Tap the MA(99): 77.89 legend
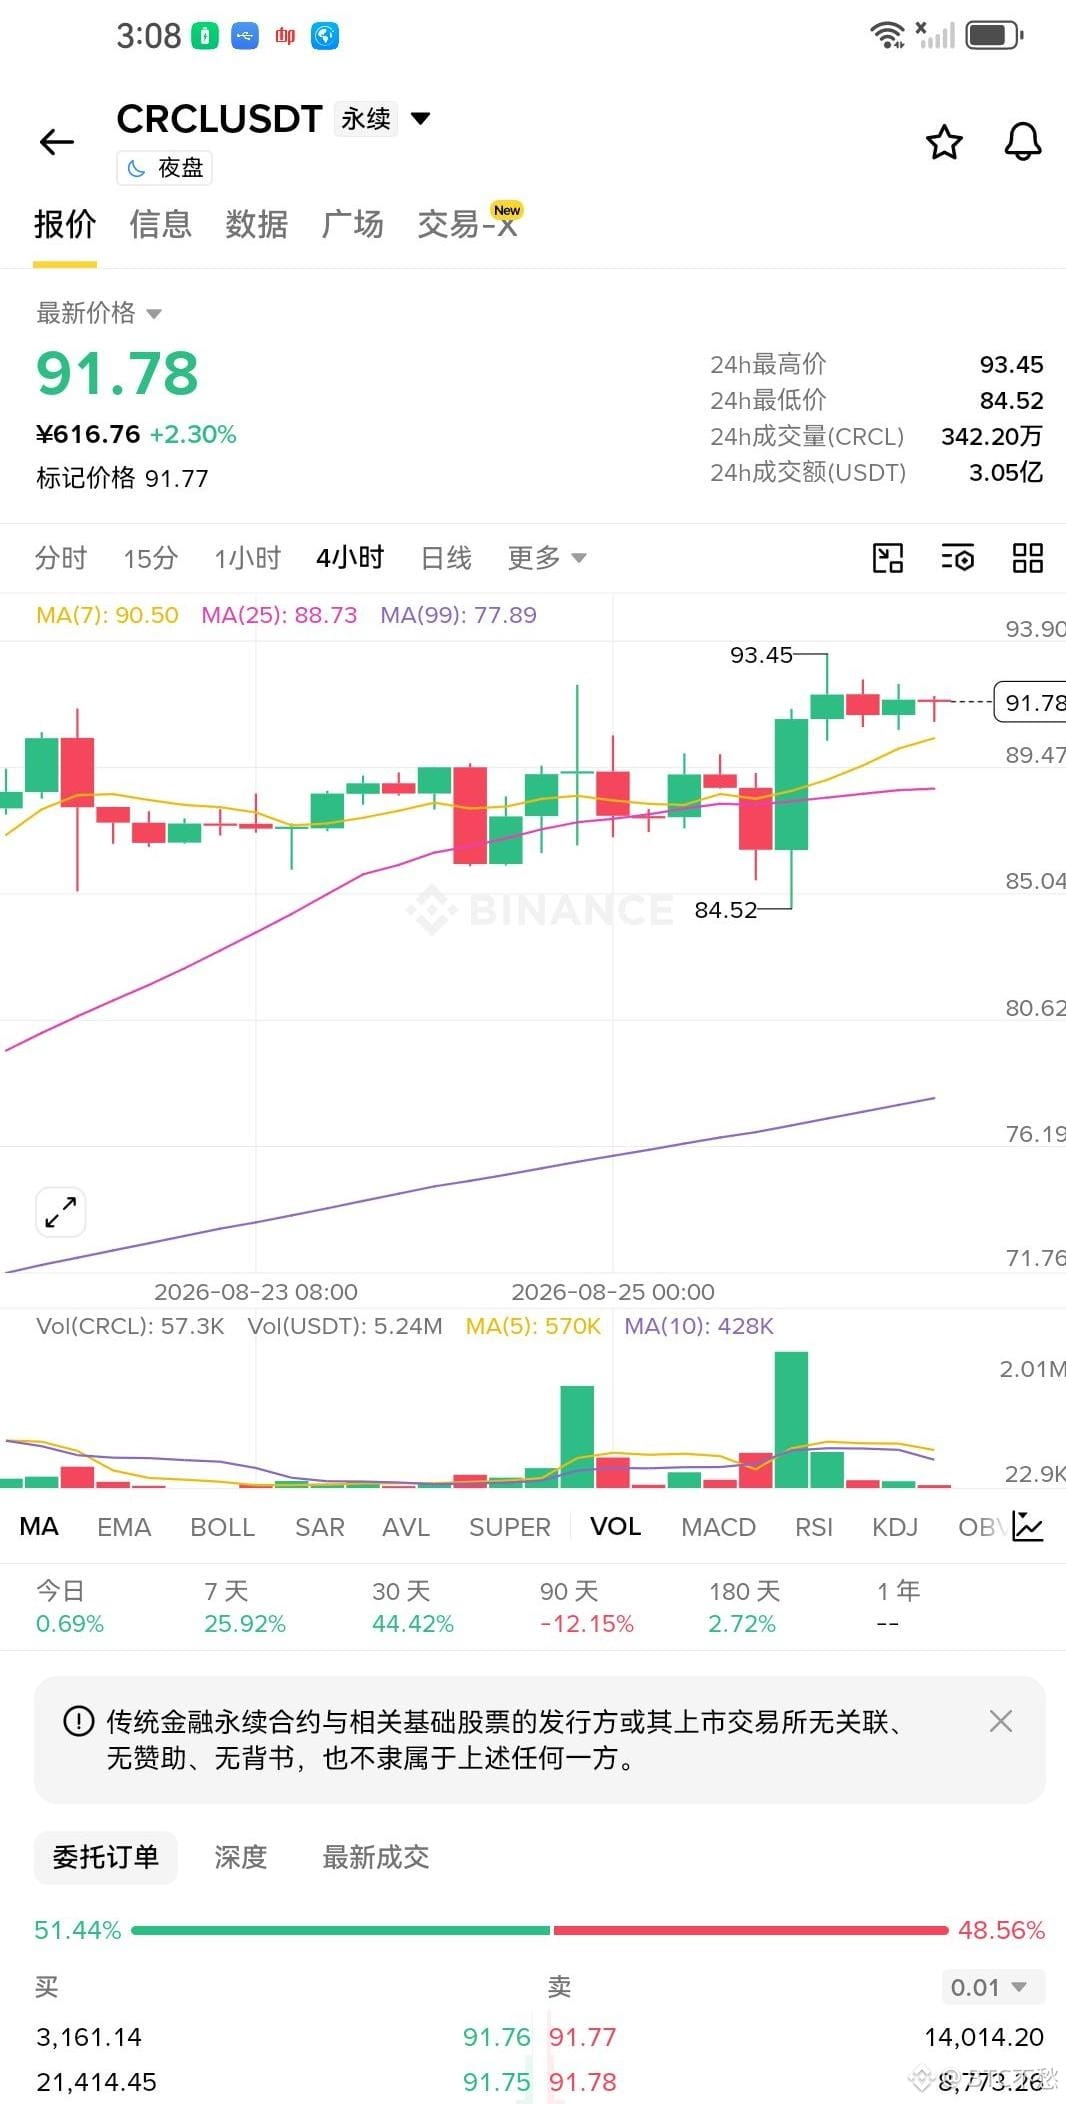Image resolution: width=1066 pixels, height=2104 pixels. 458,615
